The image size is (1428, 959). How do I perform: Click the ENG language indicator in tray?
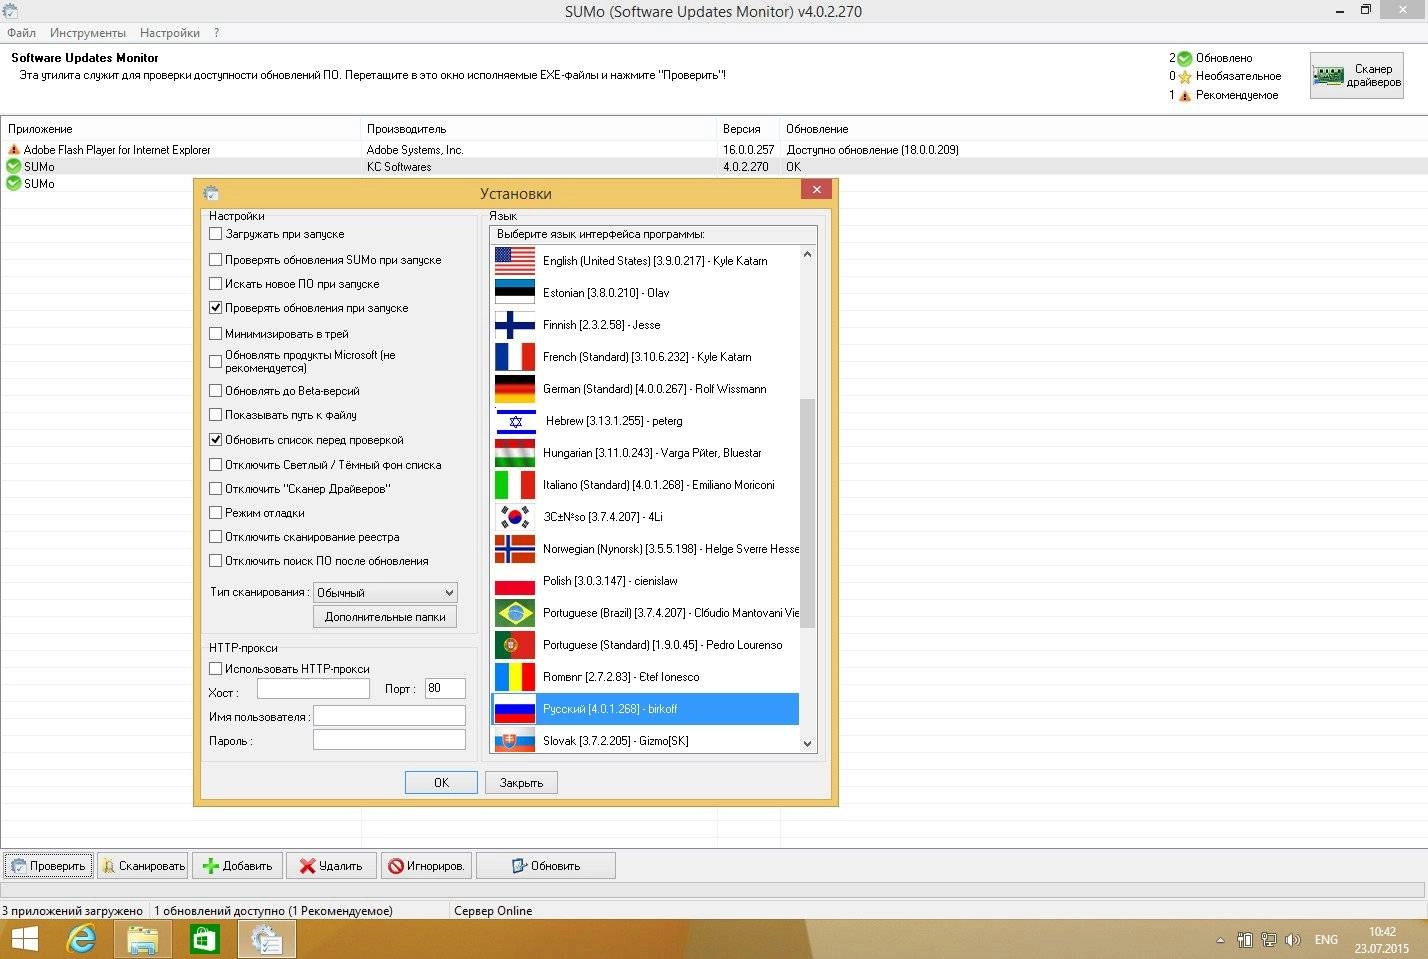pos(1326,940)
